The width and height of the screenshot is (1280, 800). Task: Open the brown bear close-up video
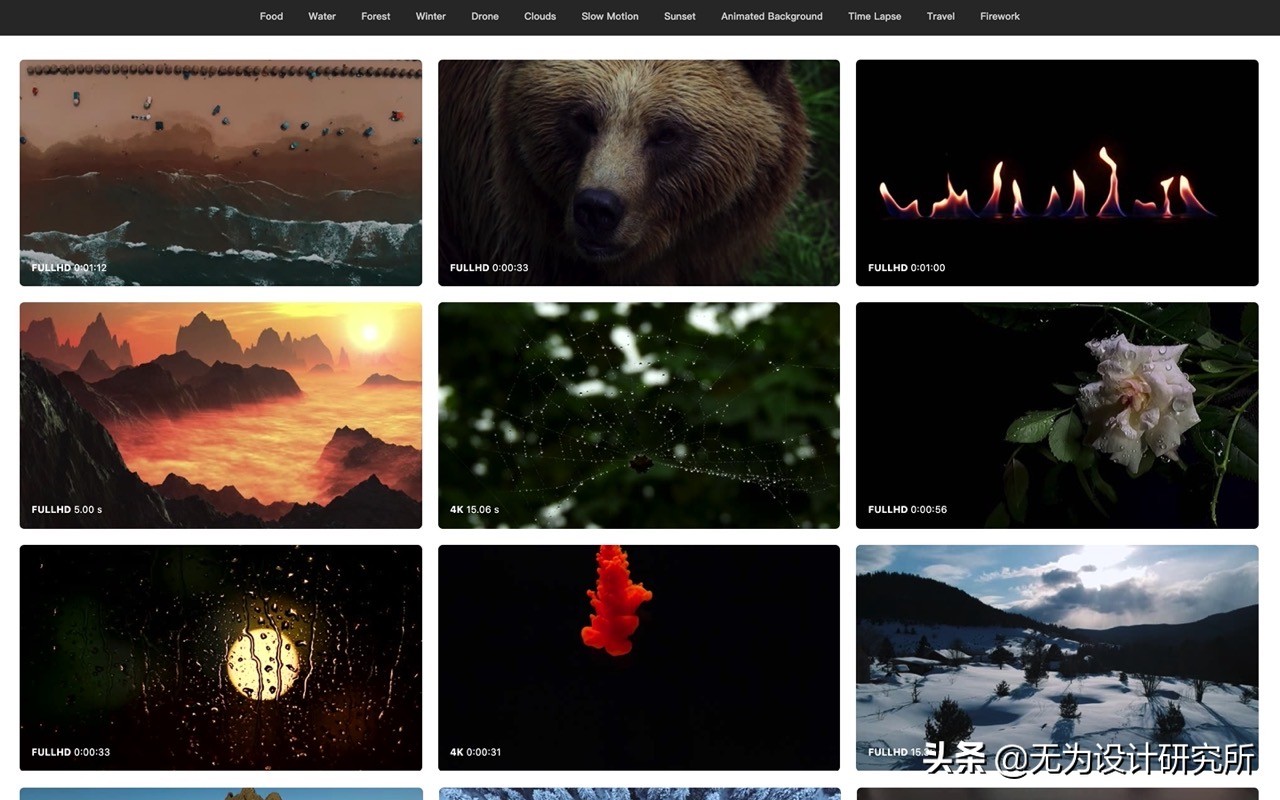(639, 173)
